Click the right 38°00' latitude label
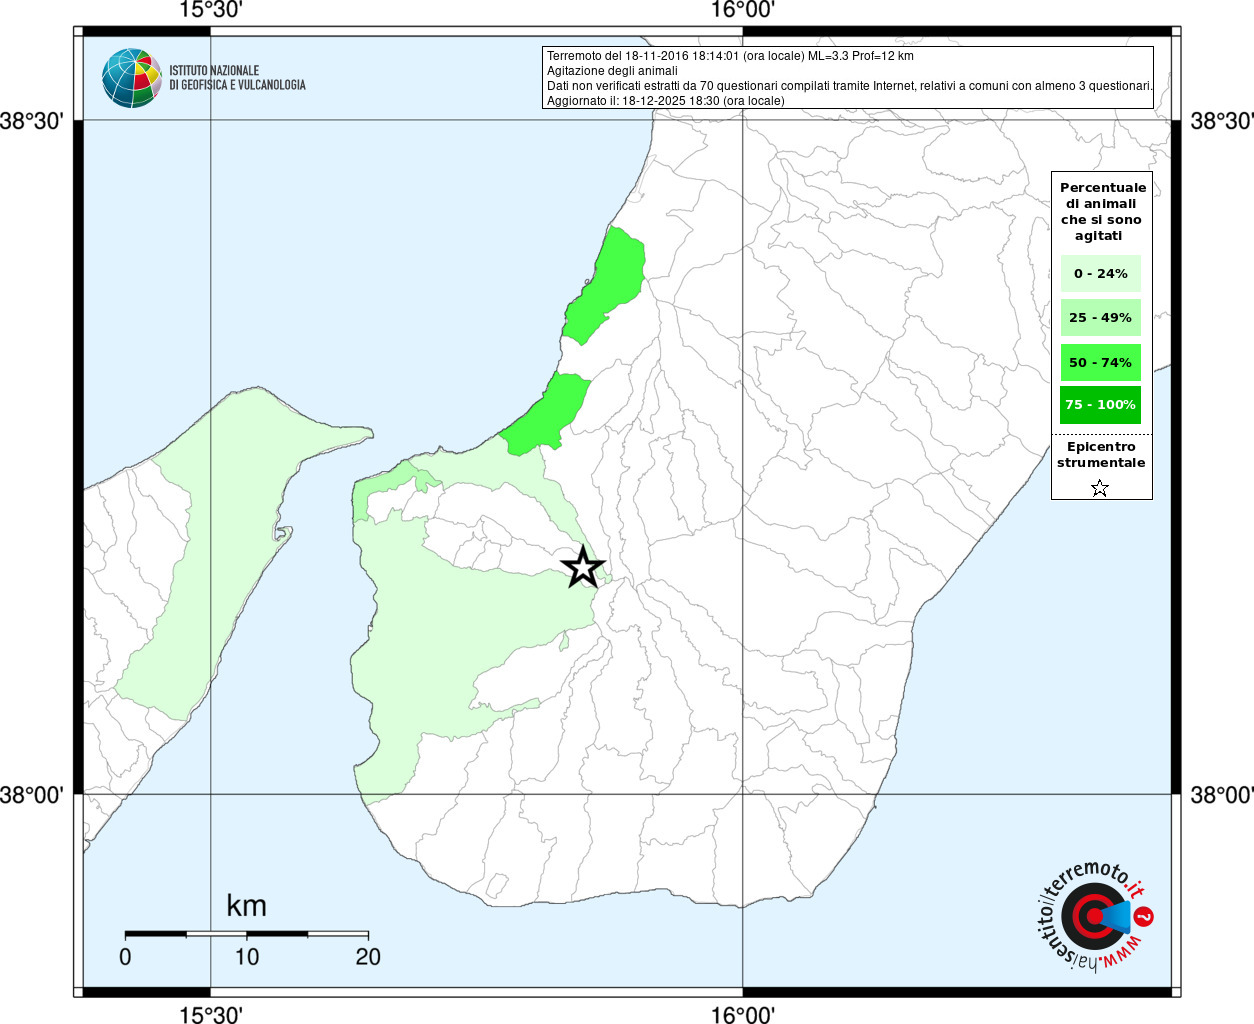The image size is (1254, 1024). (1221, 795)
